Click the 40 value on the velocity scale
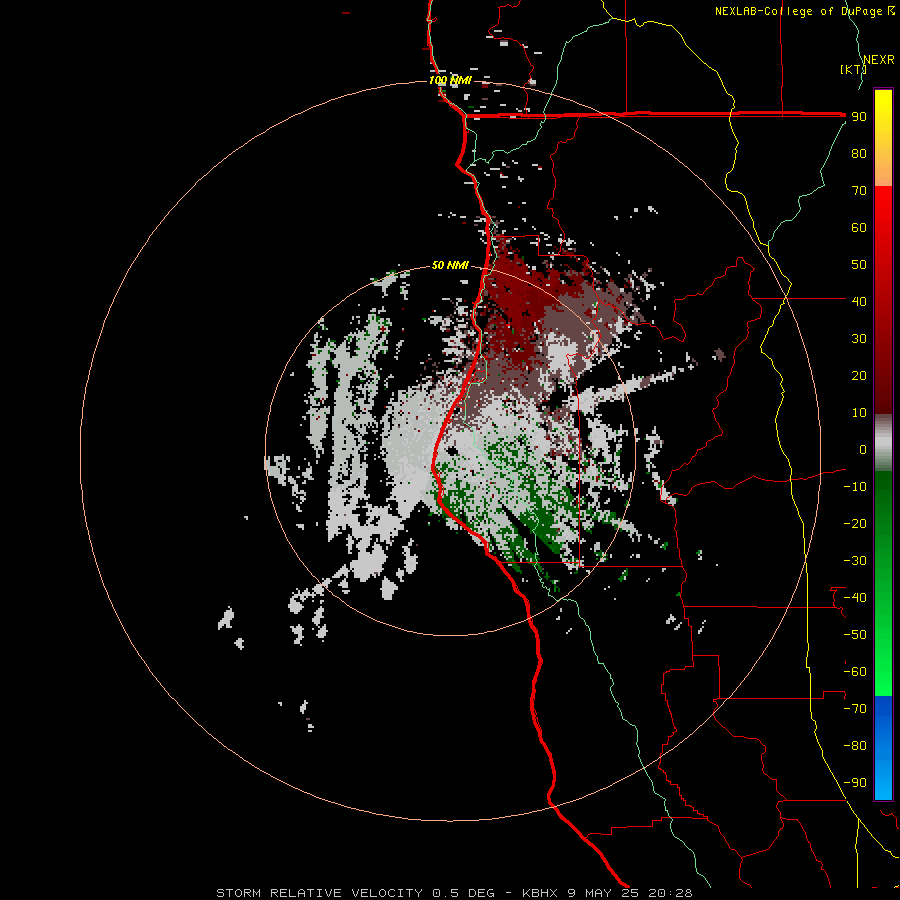 pyautogui.click(x=859, y=301)
